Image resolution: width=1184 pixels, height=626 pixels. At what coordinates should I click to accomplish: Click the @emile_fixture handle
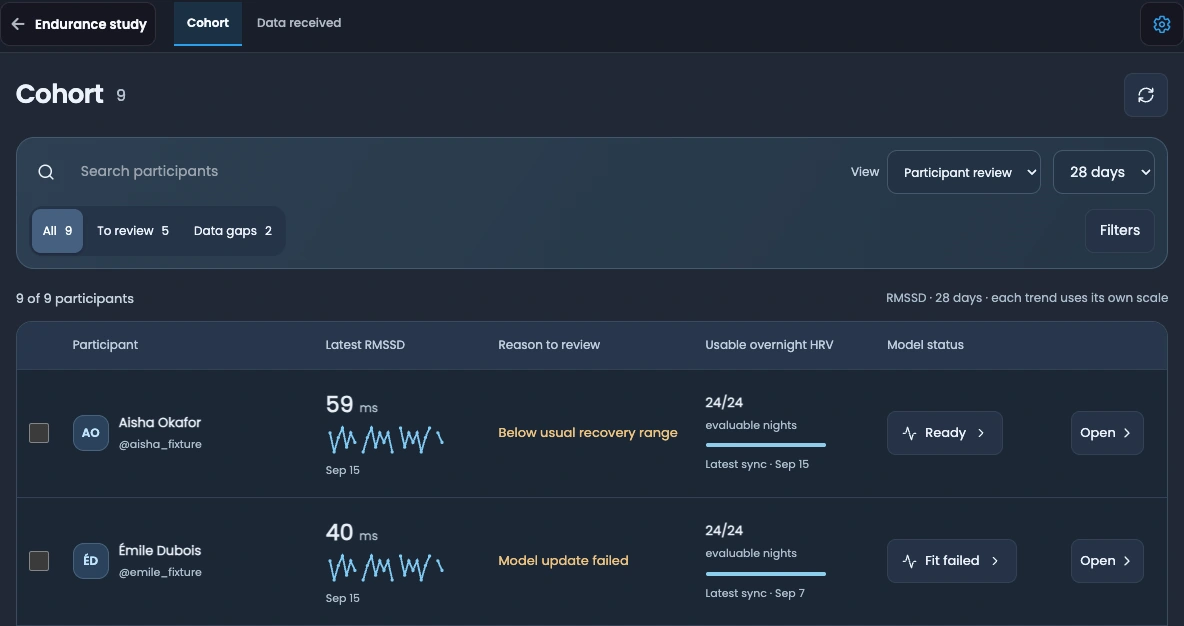[160, 572]
